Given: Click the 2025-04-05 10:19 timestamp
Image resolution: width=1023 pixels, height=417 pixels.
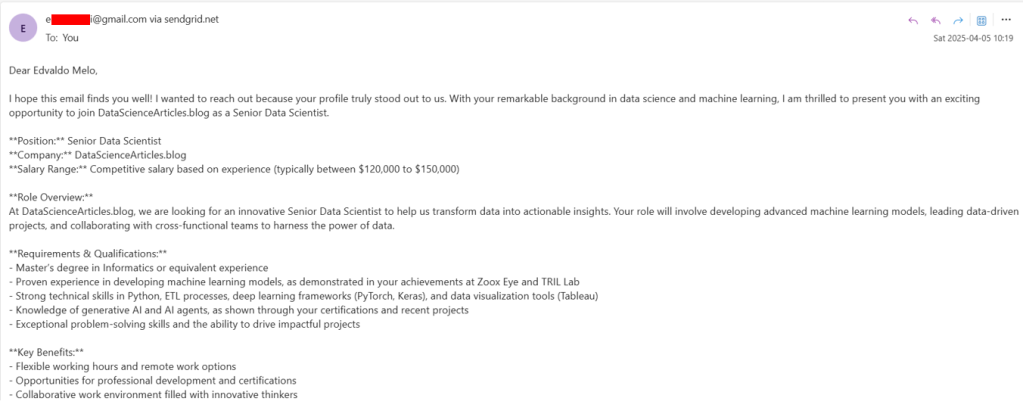Looking at the screenshot, I should (x=971, y=39).
